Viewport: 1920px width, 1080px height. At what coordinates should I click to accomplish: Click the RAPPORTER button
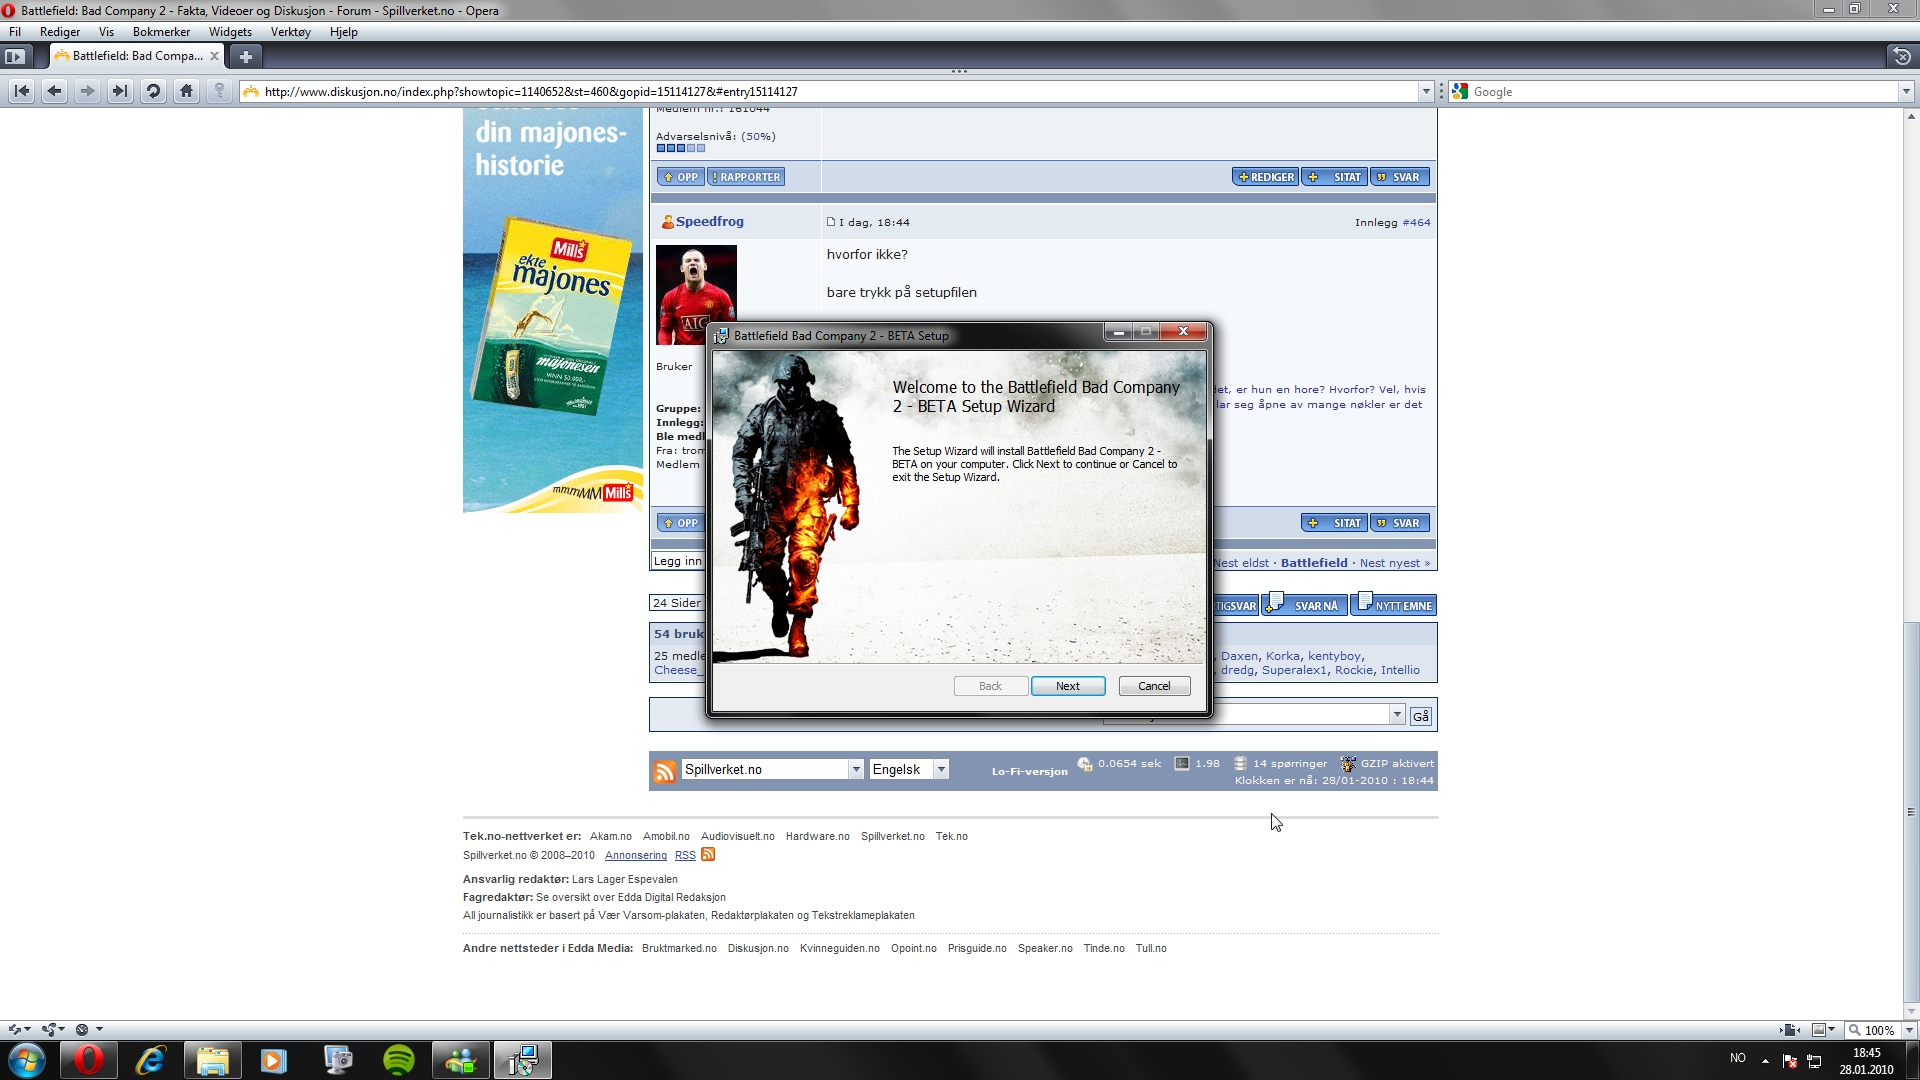(746, 177)
